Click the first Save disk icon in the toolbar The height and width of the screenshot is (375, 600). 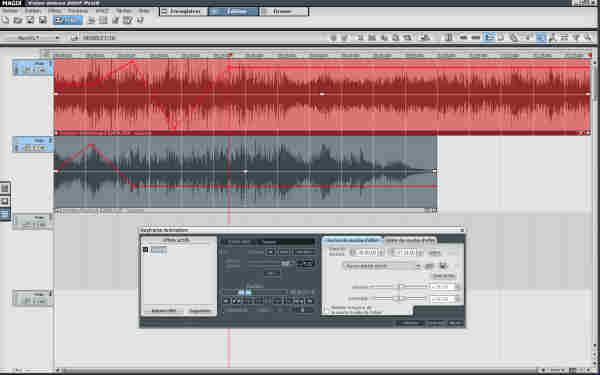[30, 20]
